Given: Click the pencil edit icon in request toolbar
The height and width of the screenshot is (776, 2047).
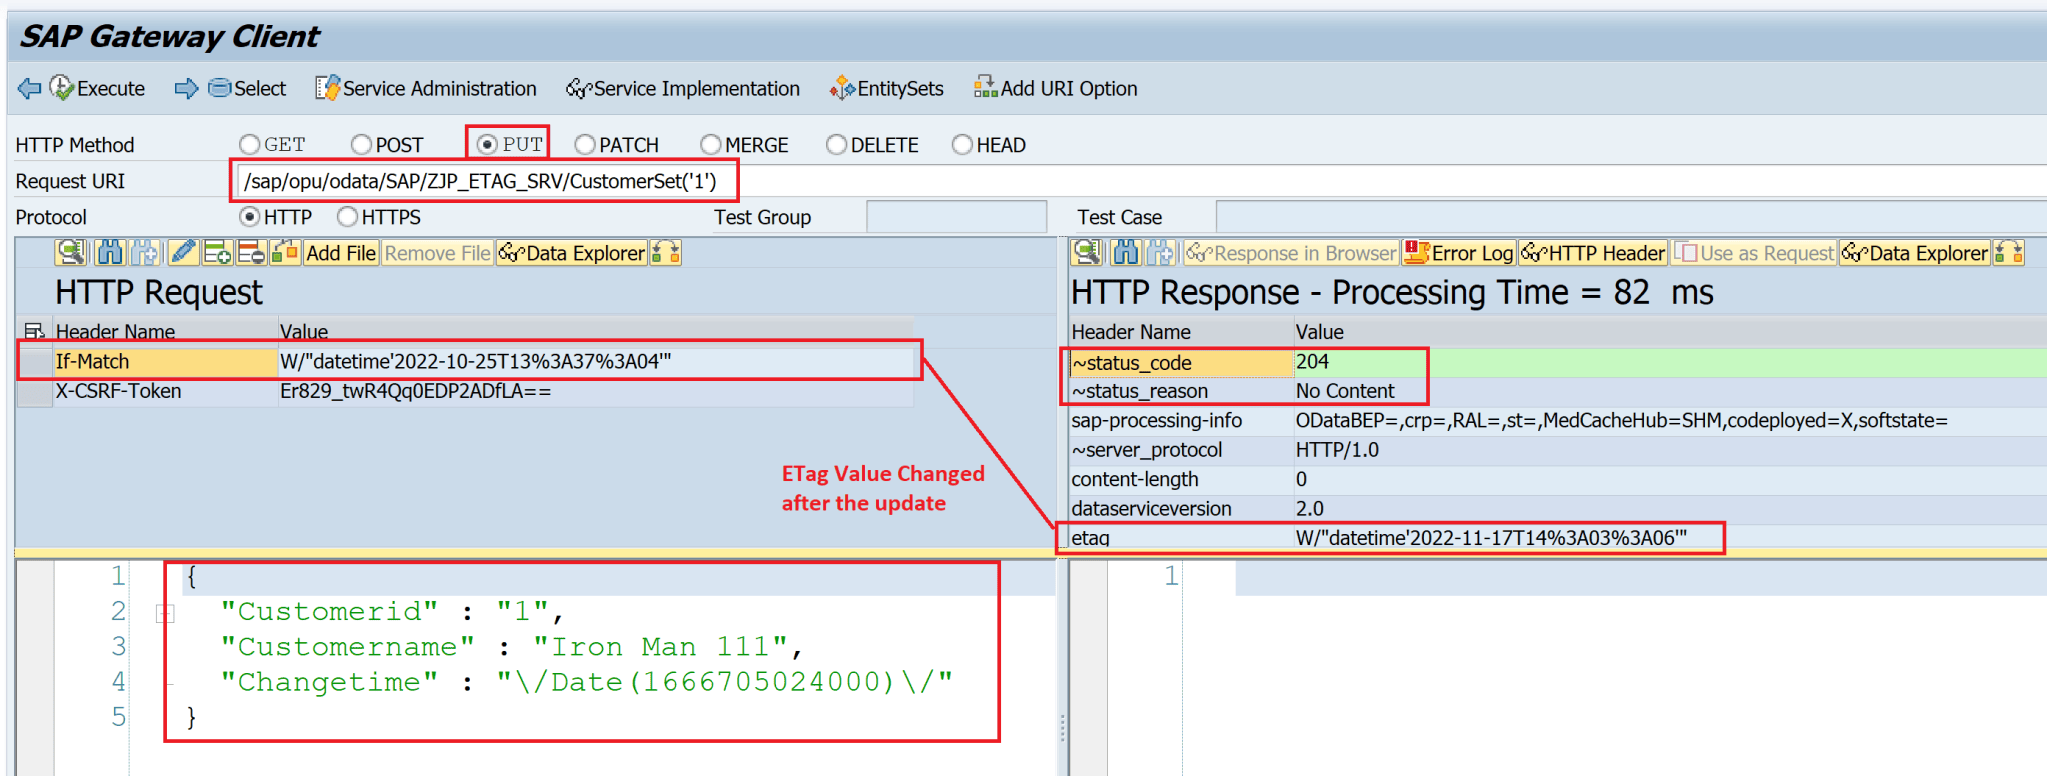Looking at the screenshot, I should coord(183,253).
